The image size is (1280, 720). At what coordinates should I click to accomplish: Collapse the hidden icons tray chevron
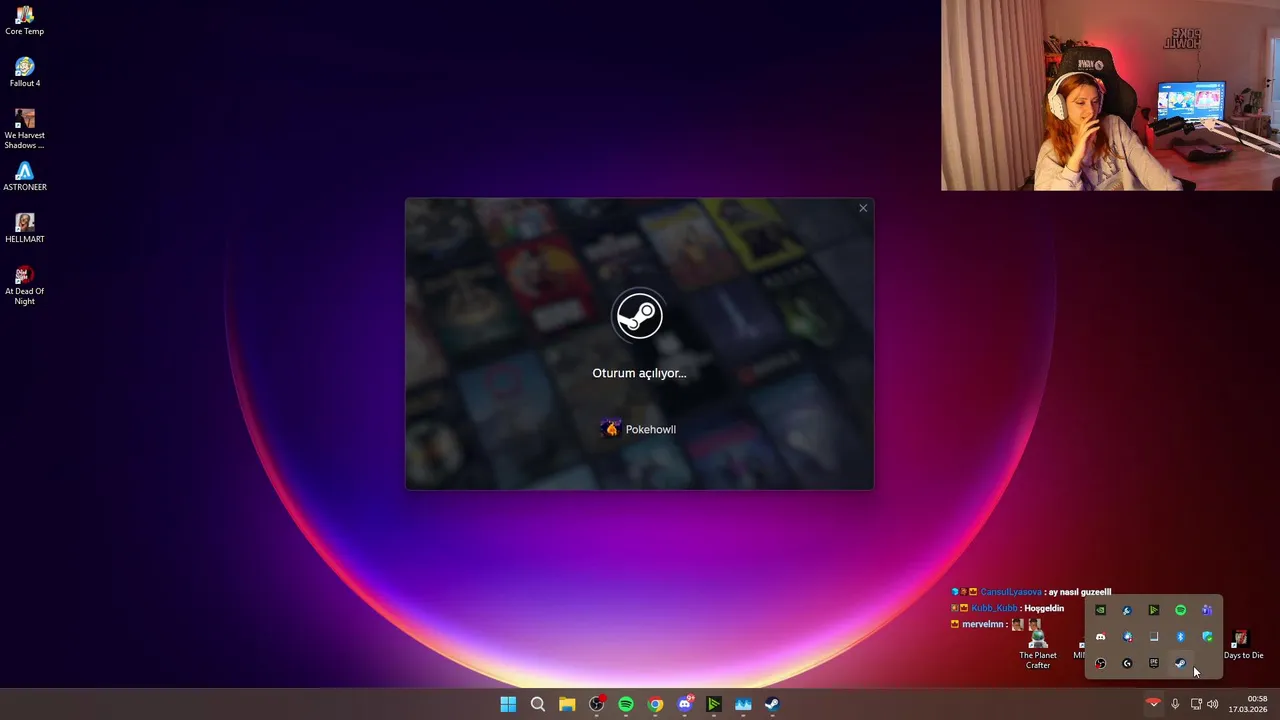1153,704
